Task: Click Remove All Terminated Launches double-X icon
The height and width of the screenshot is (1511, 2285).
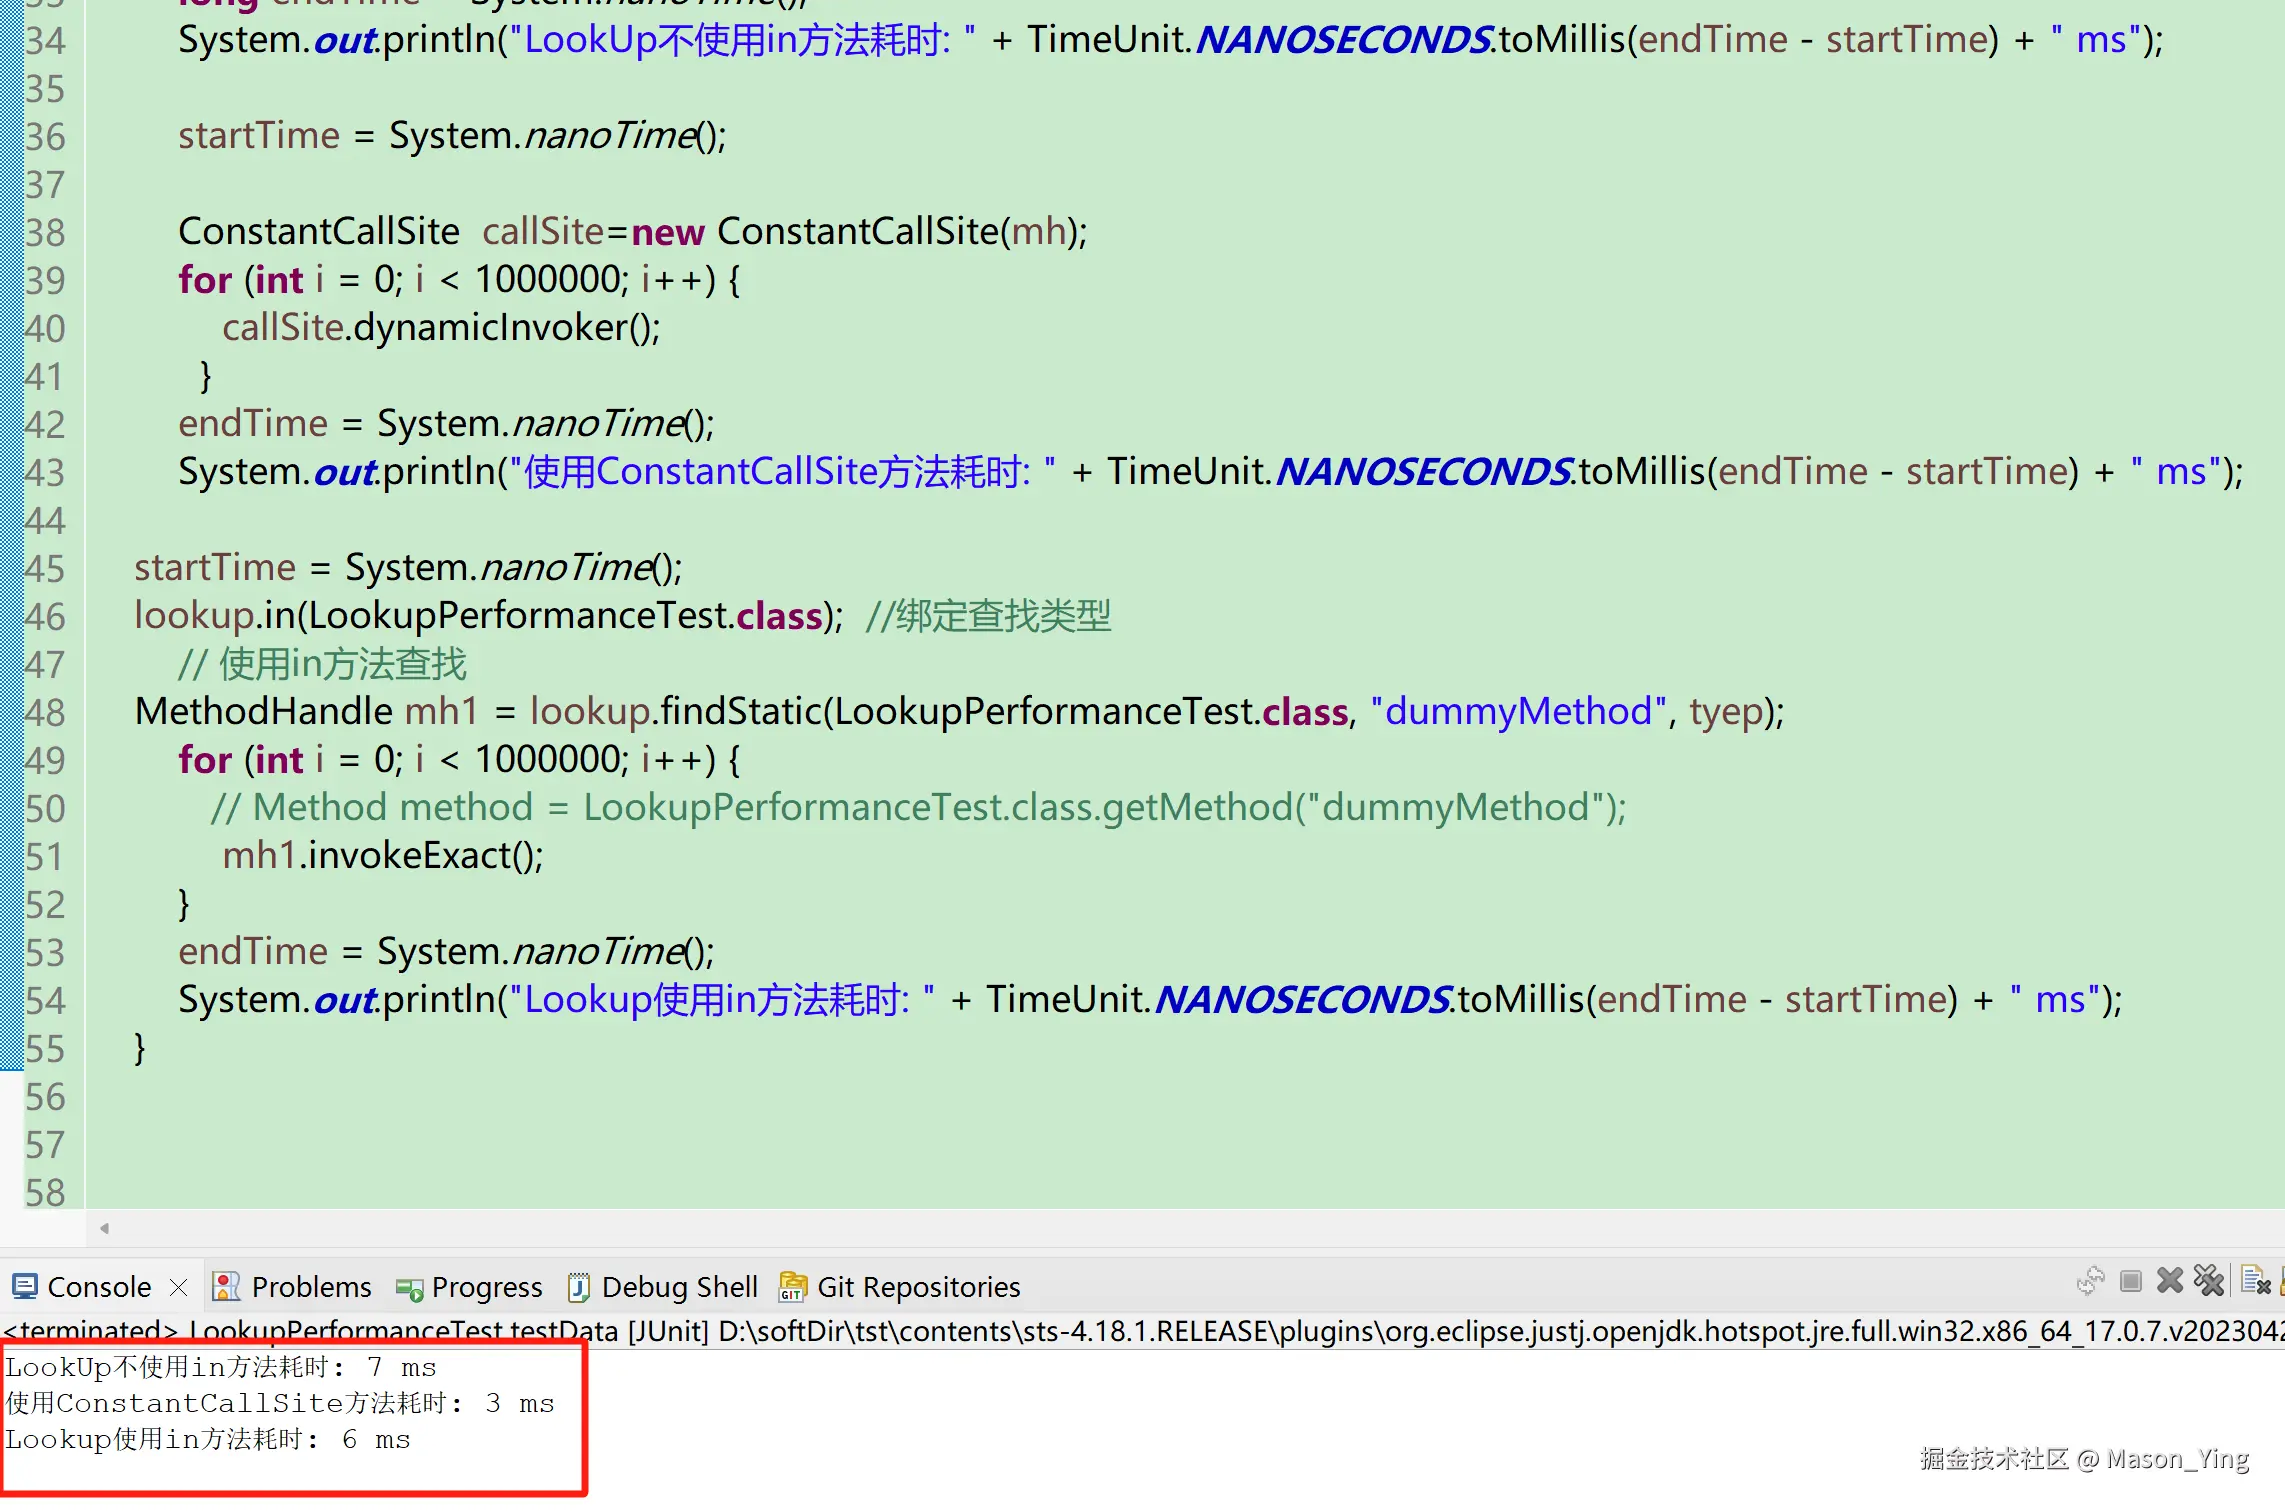Action: pyautogui.click(x=2208, y=1281)
